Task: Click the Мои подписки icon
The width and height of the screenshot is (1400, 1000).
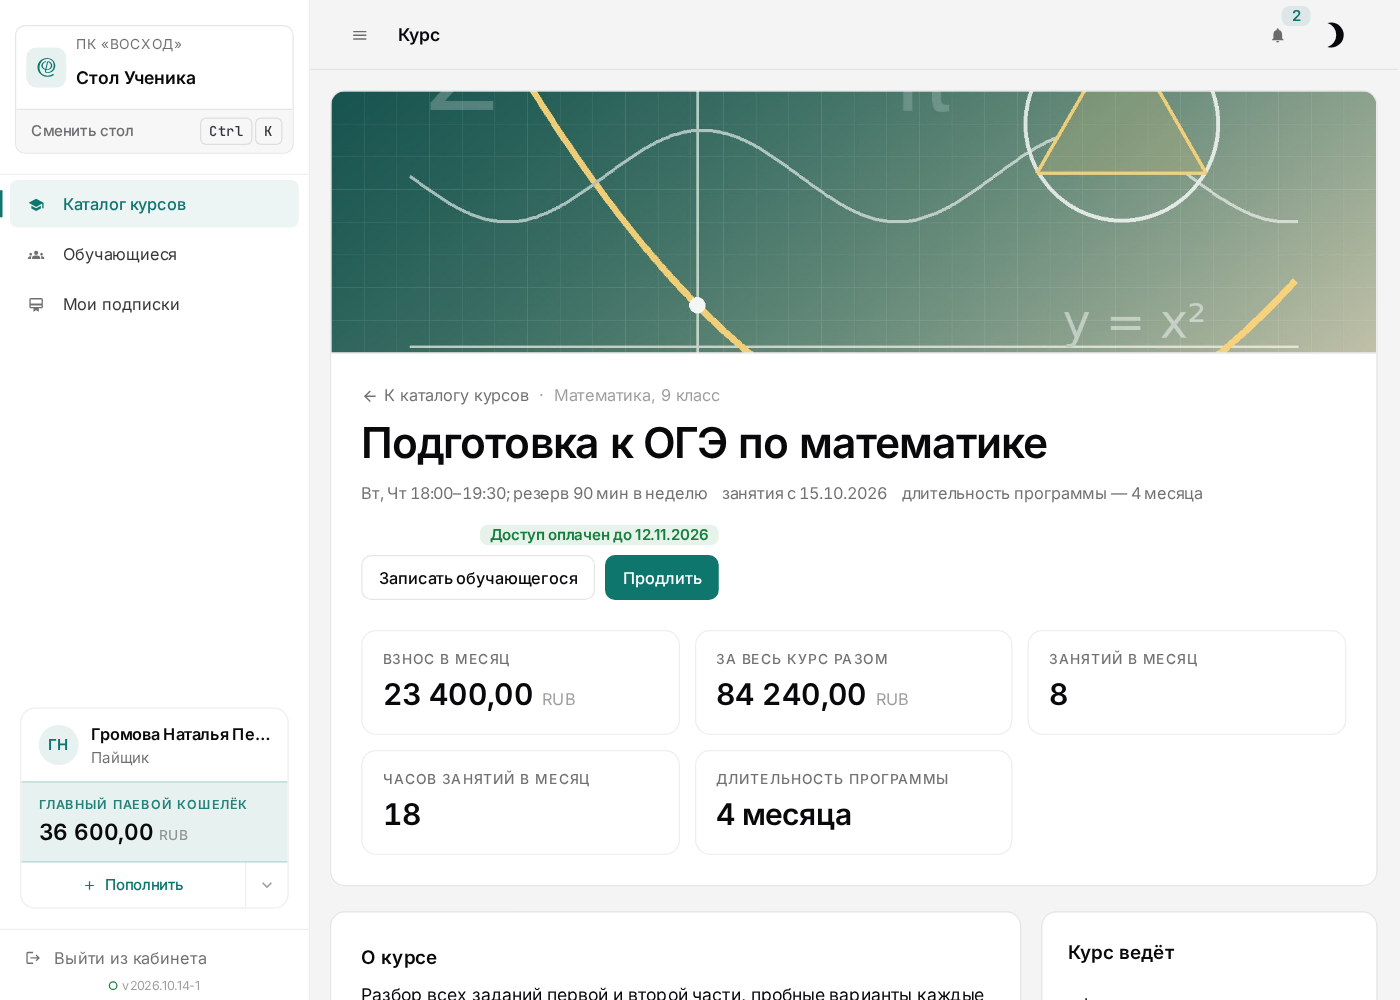Action: tap(36, 305)
